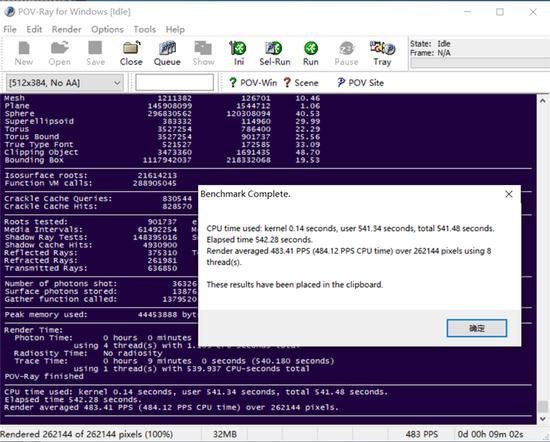Viewport: 550px width, 442px height.
Task: Click the 0d 00h 09m 02s elapsed time
Action: coord(490,434)
